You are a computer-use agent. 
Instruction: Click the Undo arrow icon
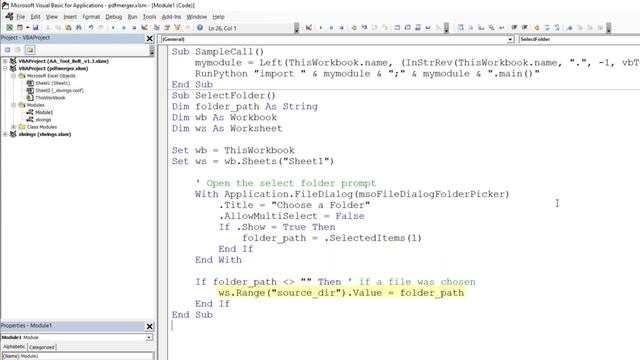point(91,28)
